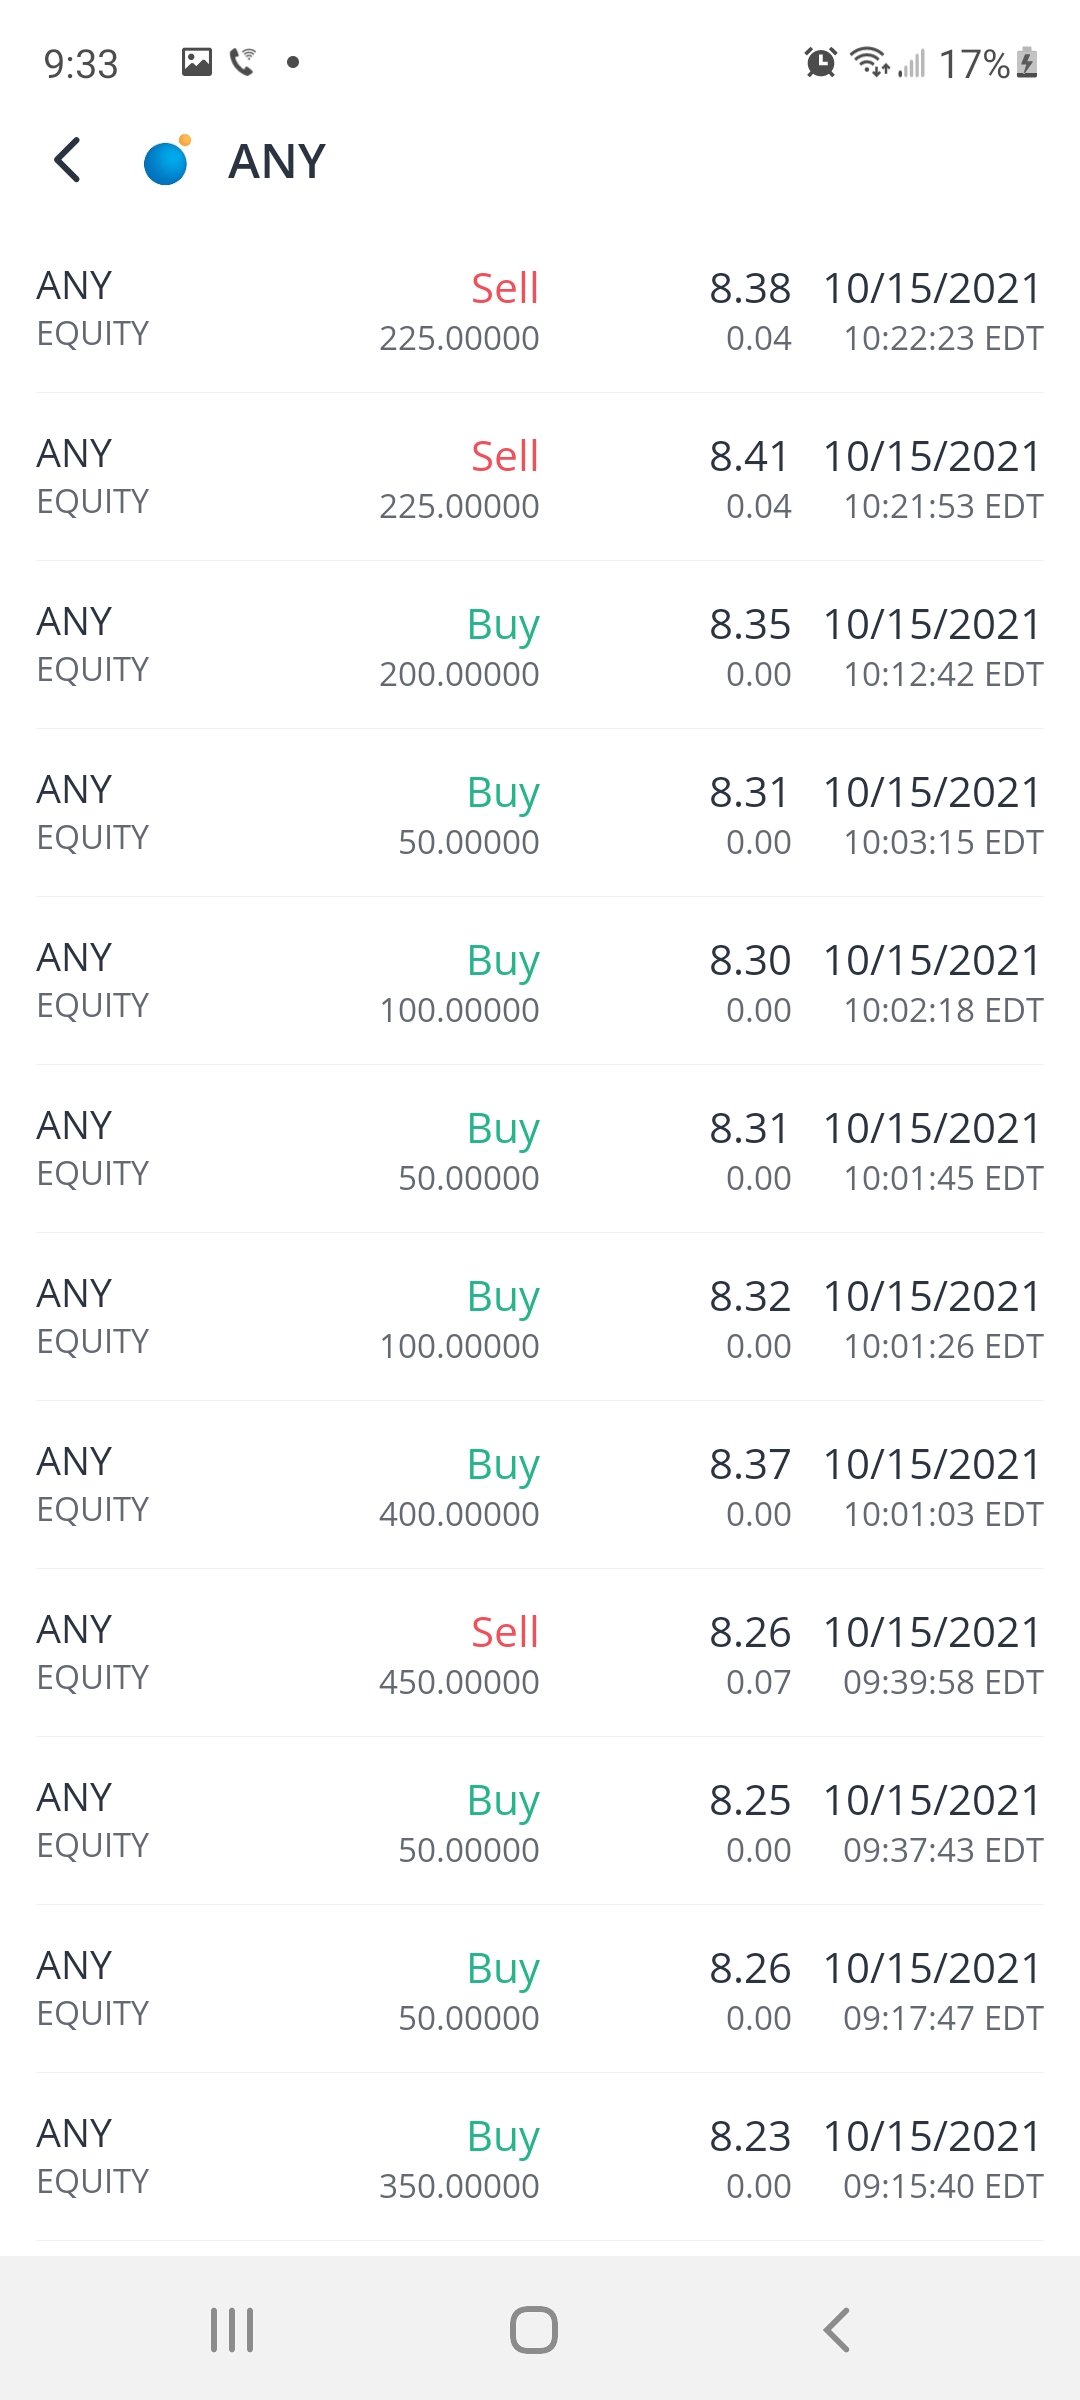Tap the image notification icon in status bar
Viewport: 1080px width, 2400px height.
[197, 62]
